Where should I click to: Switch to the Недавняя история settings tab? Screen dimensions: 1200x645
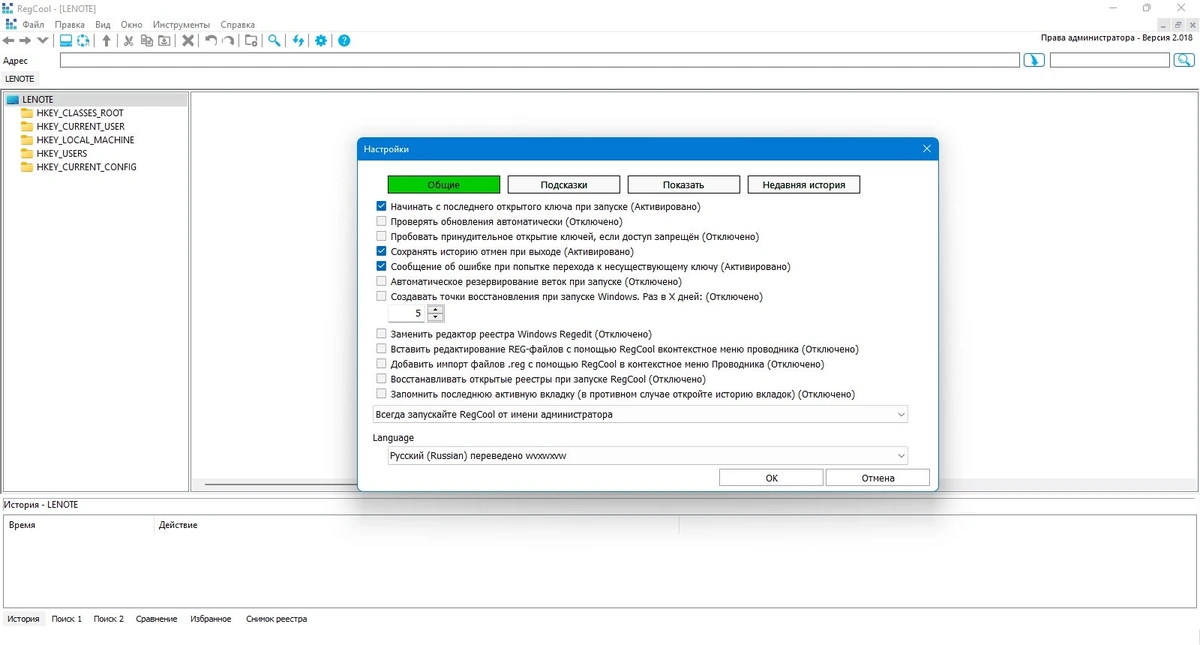pos(804,185)
